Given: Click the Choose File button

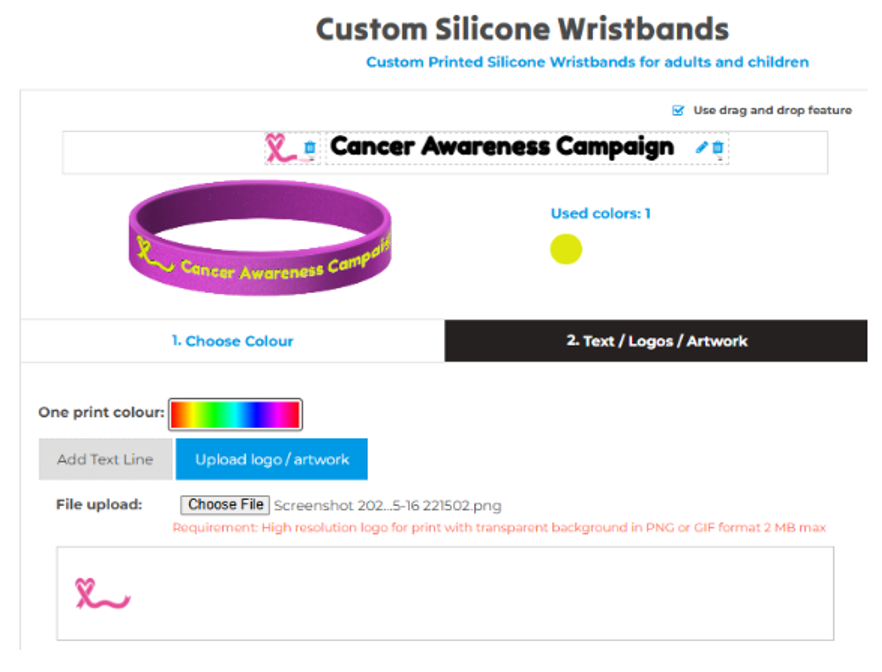Looking at the screenshot, I should click(x=225, y=505).
